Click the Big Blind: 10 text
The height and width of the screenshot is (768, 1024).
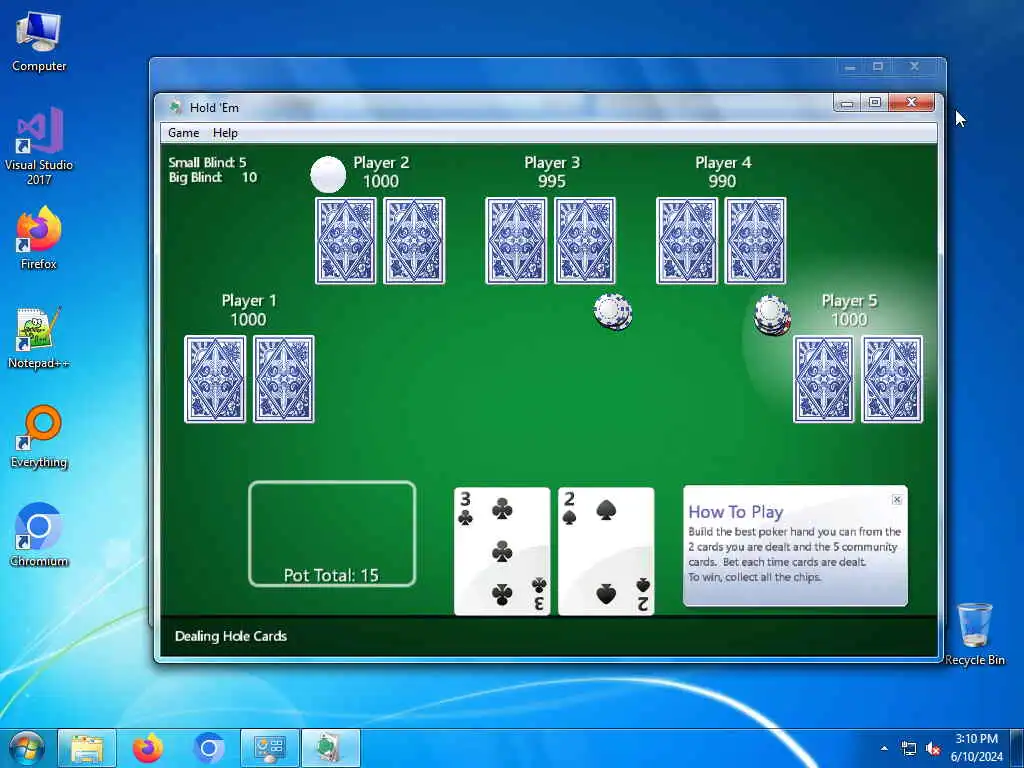[212, 178]
